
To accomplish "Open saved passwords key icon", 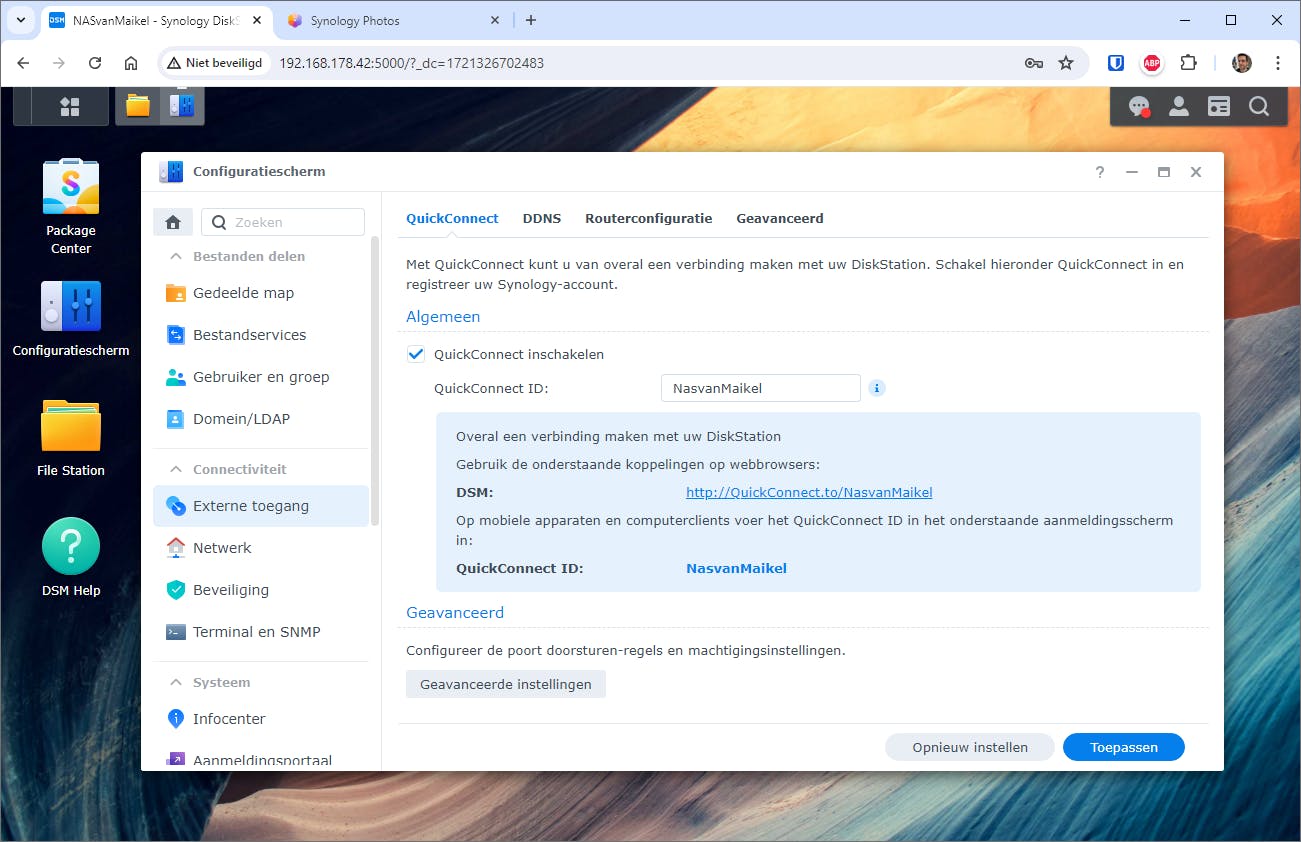I will (x=1034, y=63).
